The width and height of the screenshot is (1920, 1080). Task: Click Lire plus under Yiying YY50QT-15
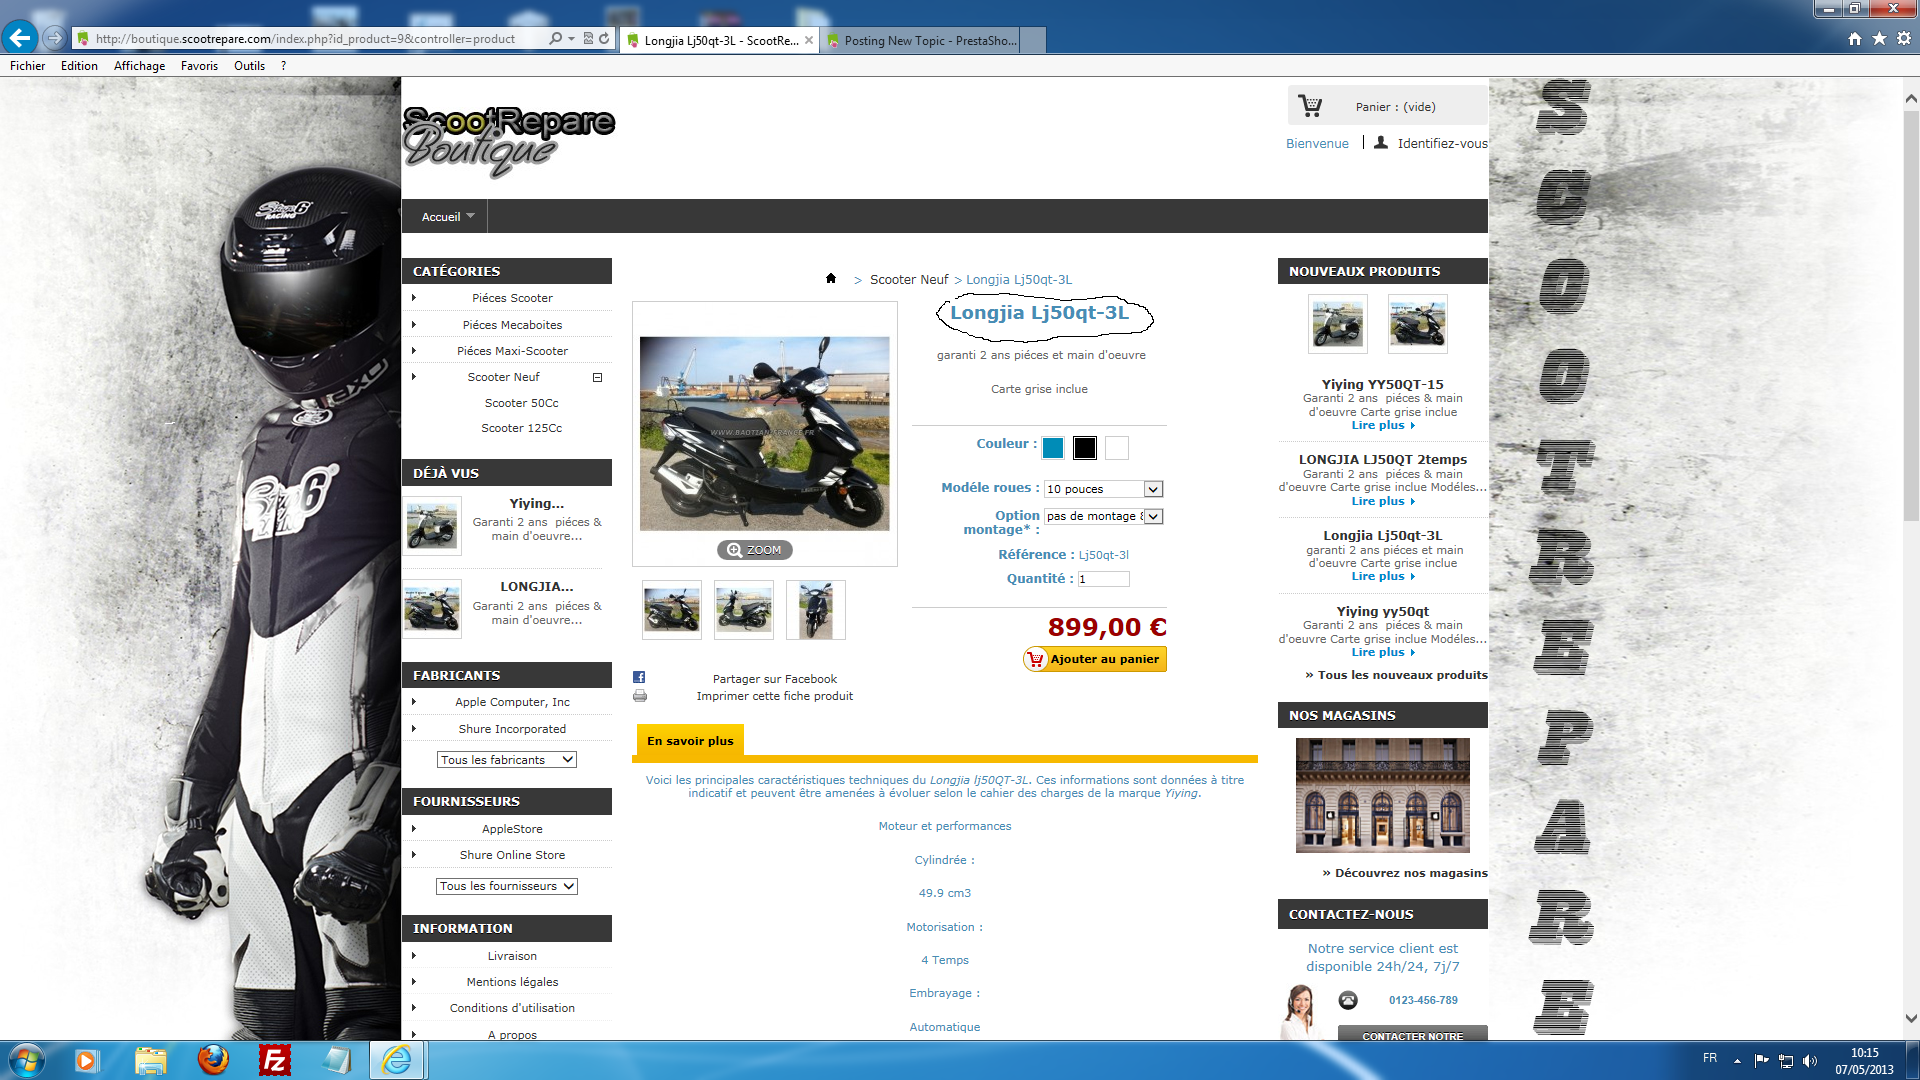coord(1383,425)
